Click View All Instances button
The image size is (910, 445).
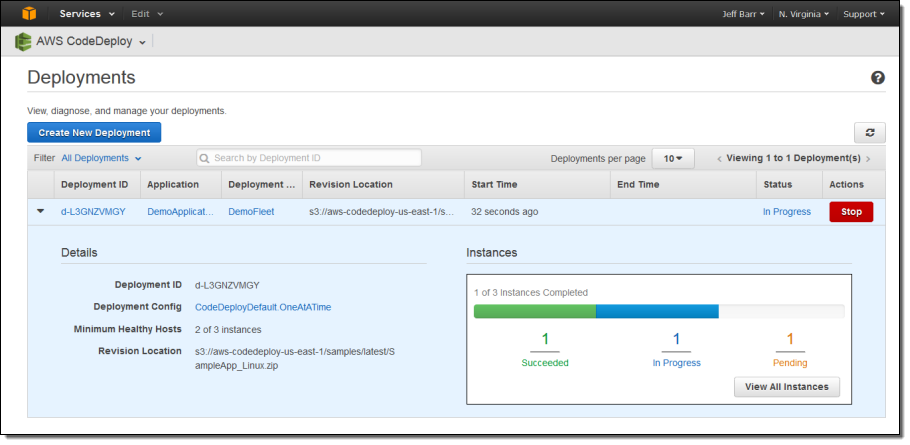pos(787,387)
